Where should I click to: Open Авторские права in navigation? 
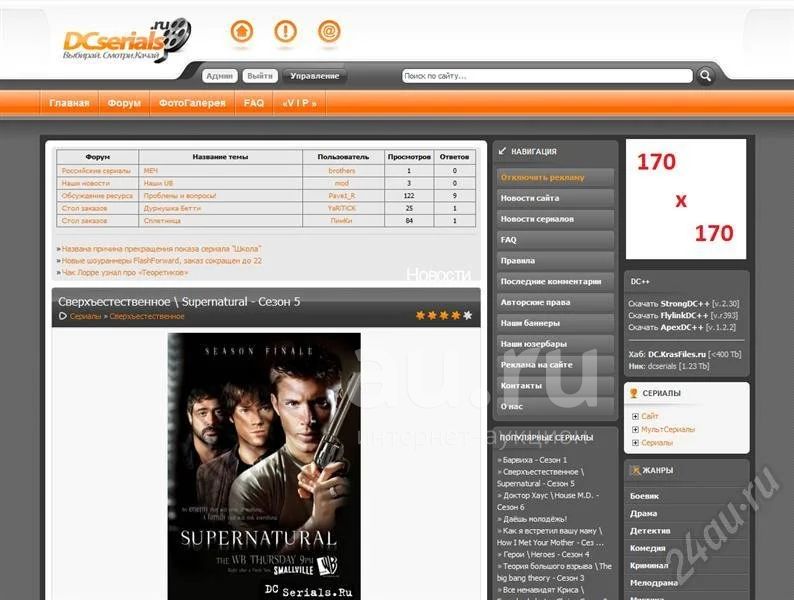[x=555, y=302]
